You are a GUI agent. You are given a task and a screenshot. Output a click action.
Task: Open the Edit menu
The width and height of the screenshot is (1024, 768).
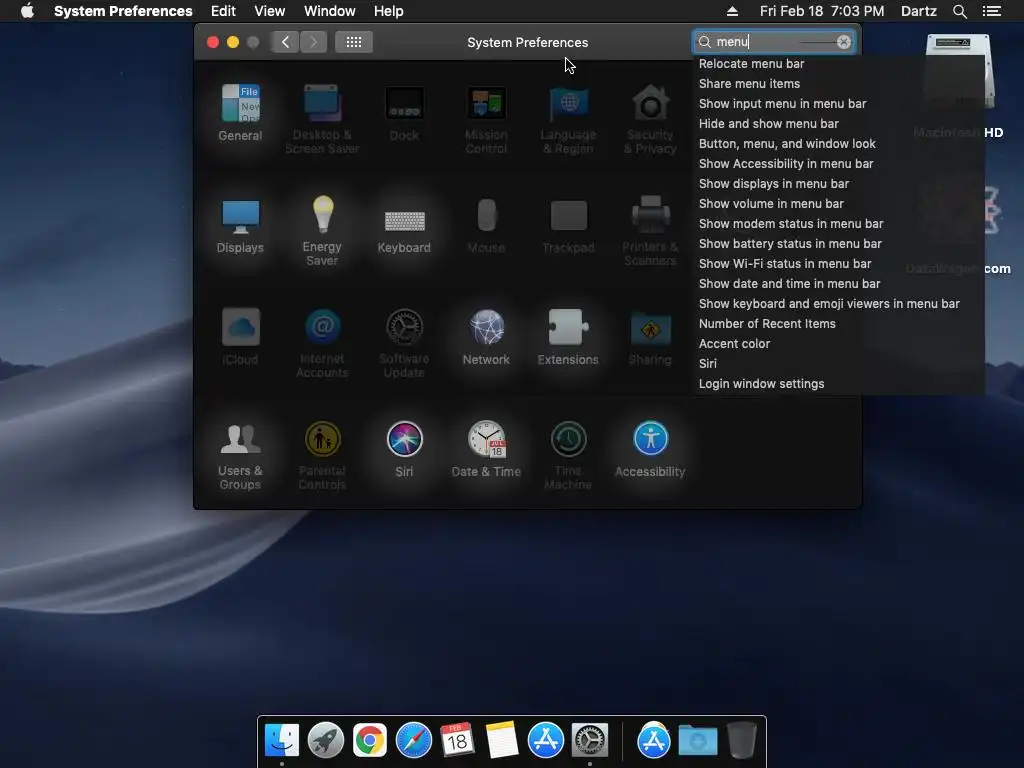click(x=223, y=11)
